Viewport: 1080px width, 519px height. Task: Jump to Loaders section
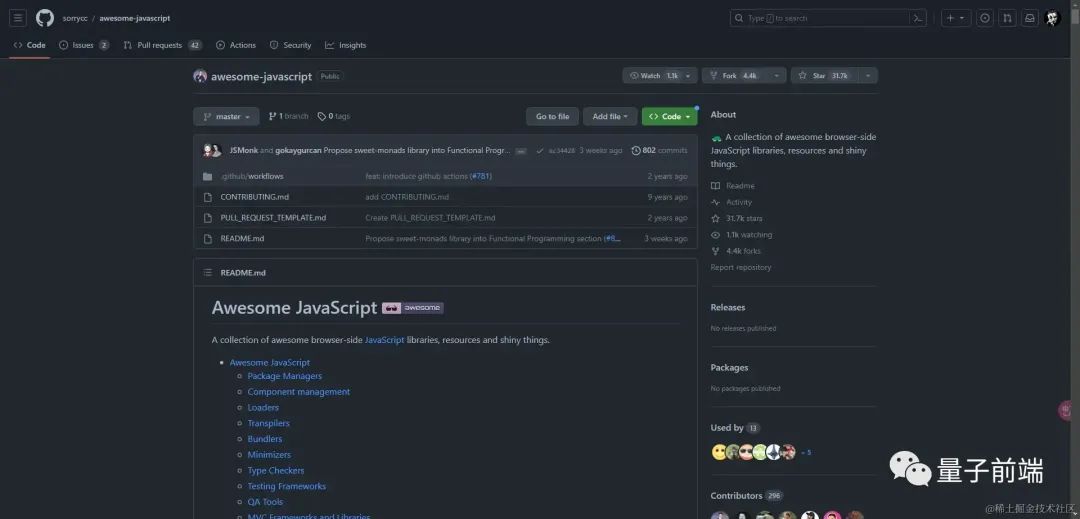[x=263, y=407]
